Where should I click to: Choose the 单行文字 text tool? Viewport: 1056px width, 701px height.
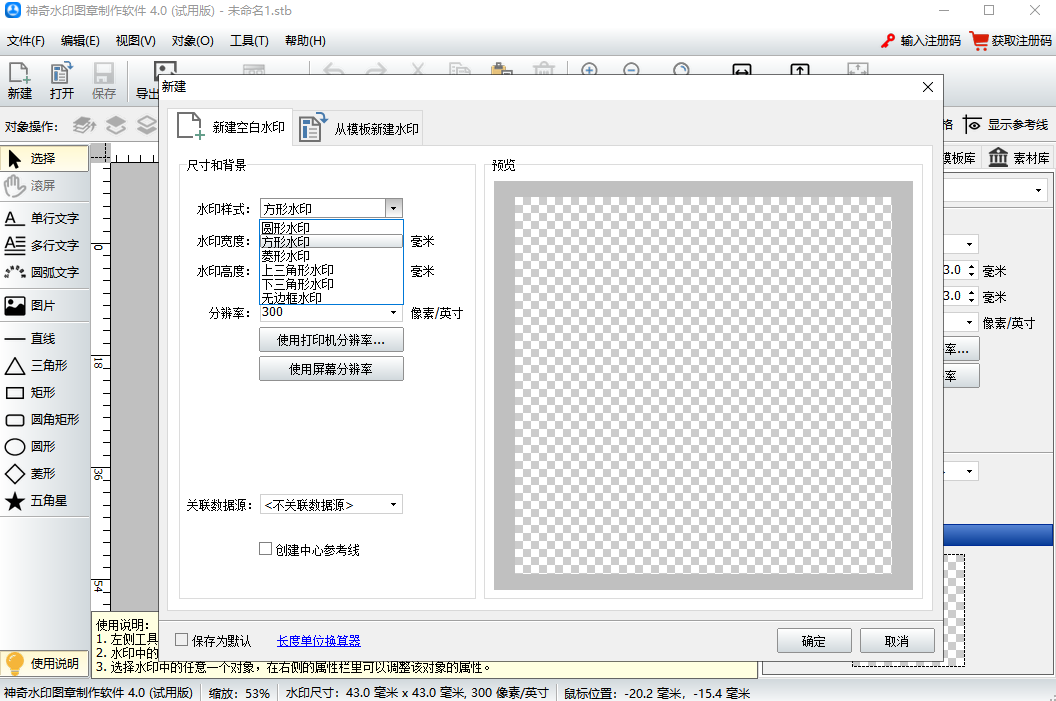pos(44,218)
